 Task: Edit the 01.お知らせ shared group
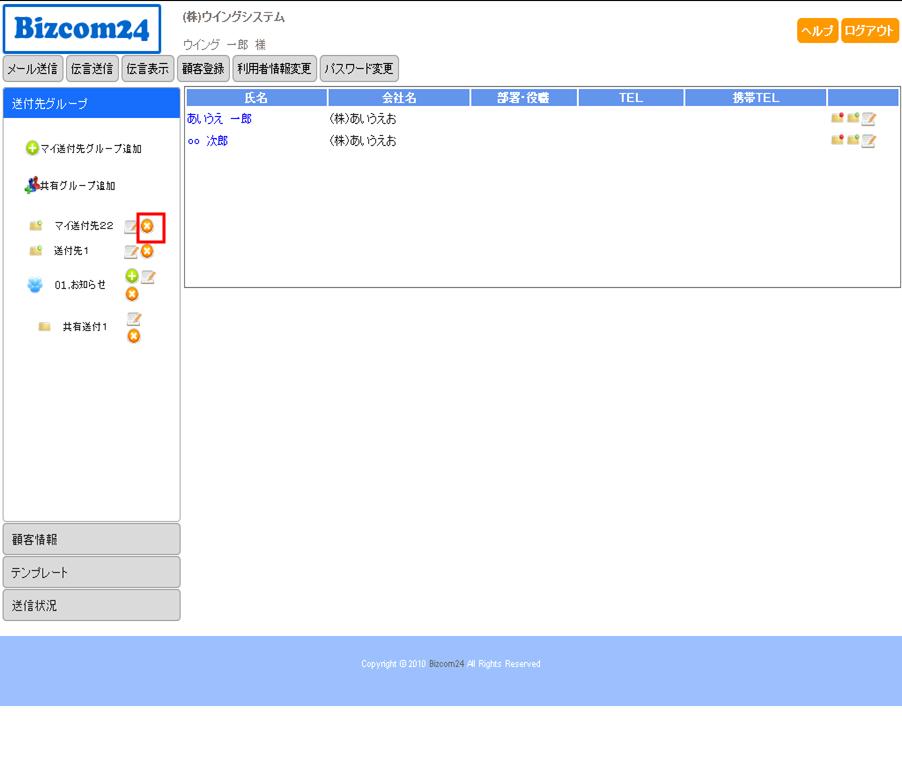[x=148, y=277]
